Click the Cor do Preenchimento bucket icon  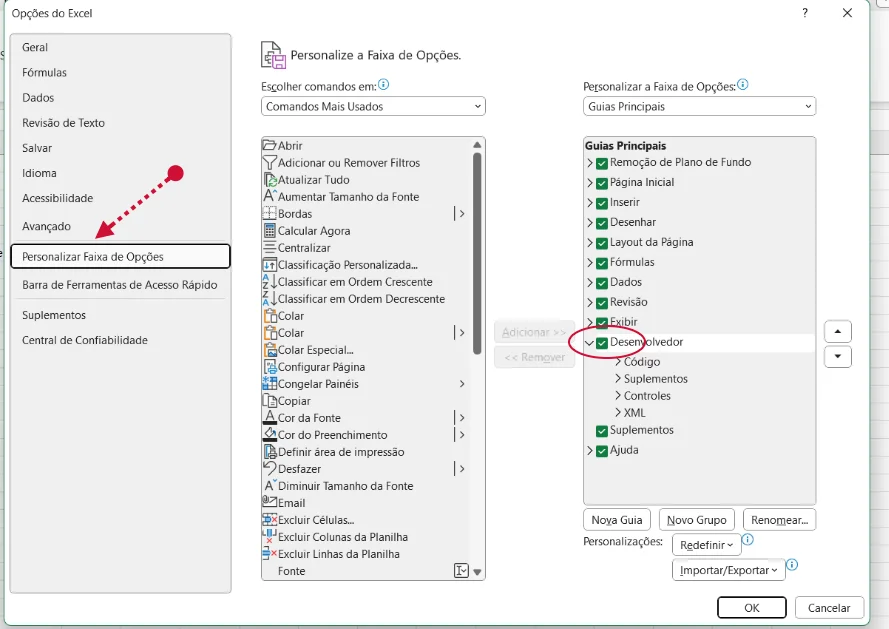pos(270,434)
